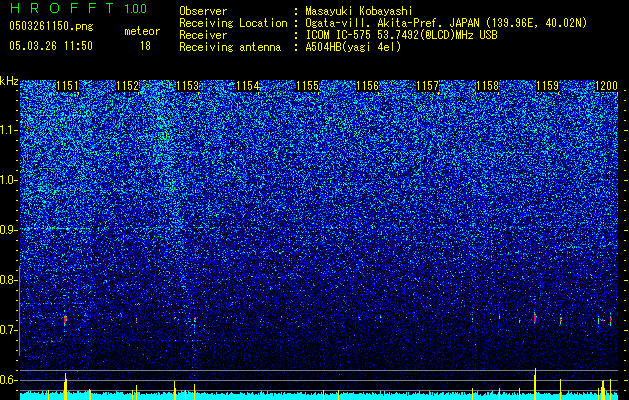Screen dimensions: 629x400
Task: Click the 1.0 frequency axis label
Action: (x=7, y=181)
